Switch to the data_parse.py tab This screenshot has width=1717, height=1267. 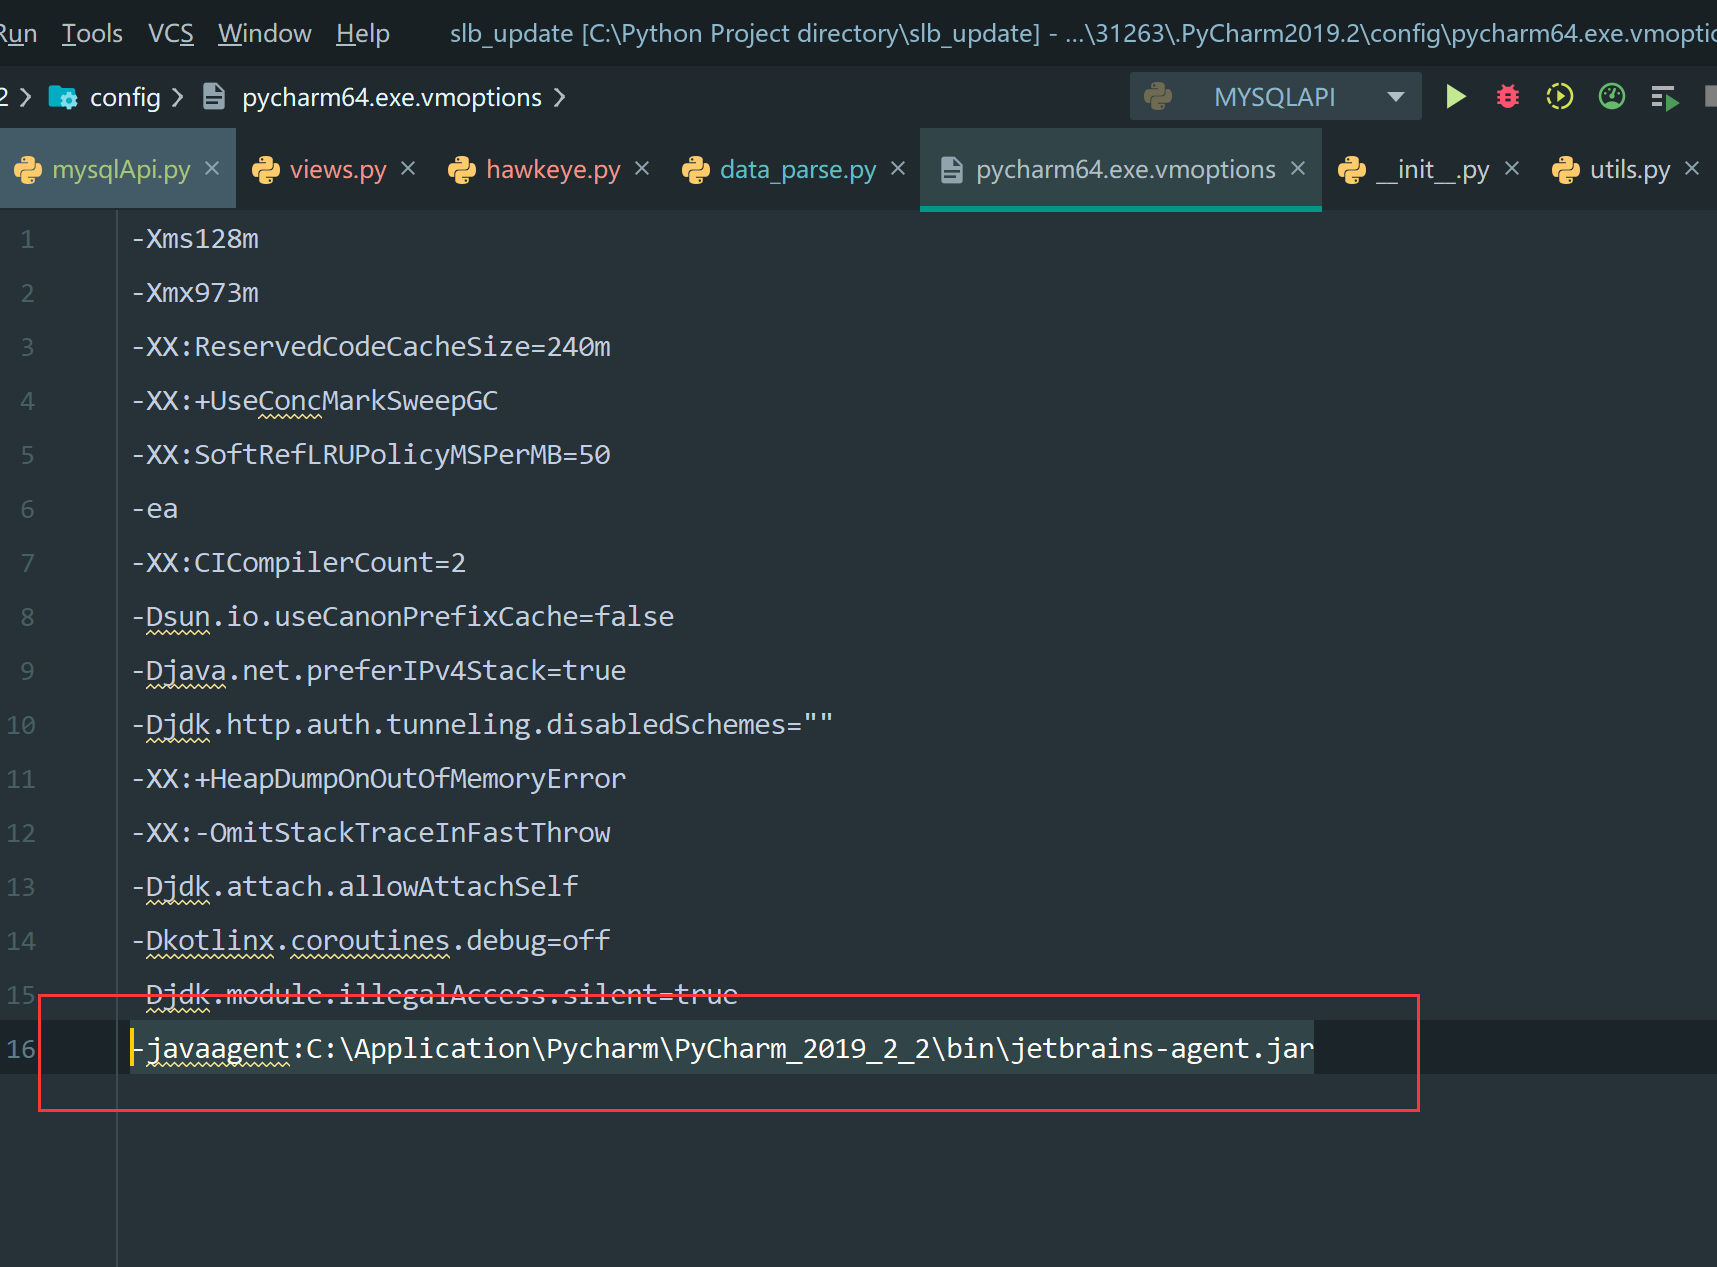point(797,170)
